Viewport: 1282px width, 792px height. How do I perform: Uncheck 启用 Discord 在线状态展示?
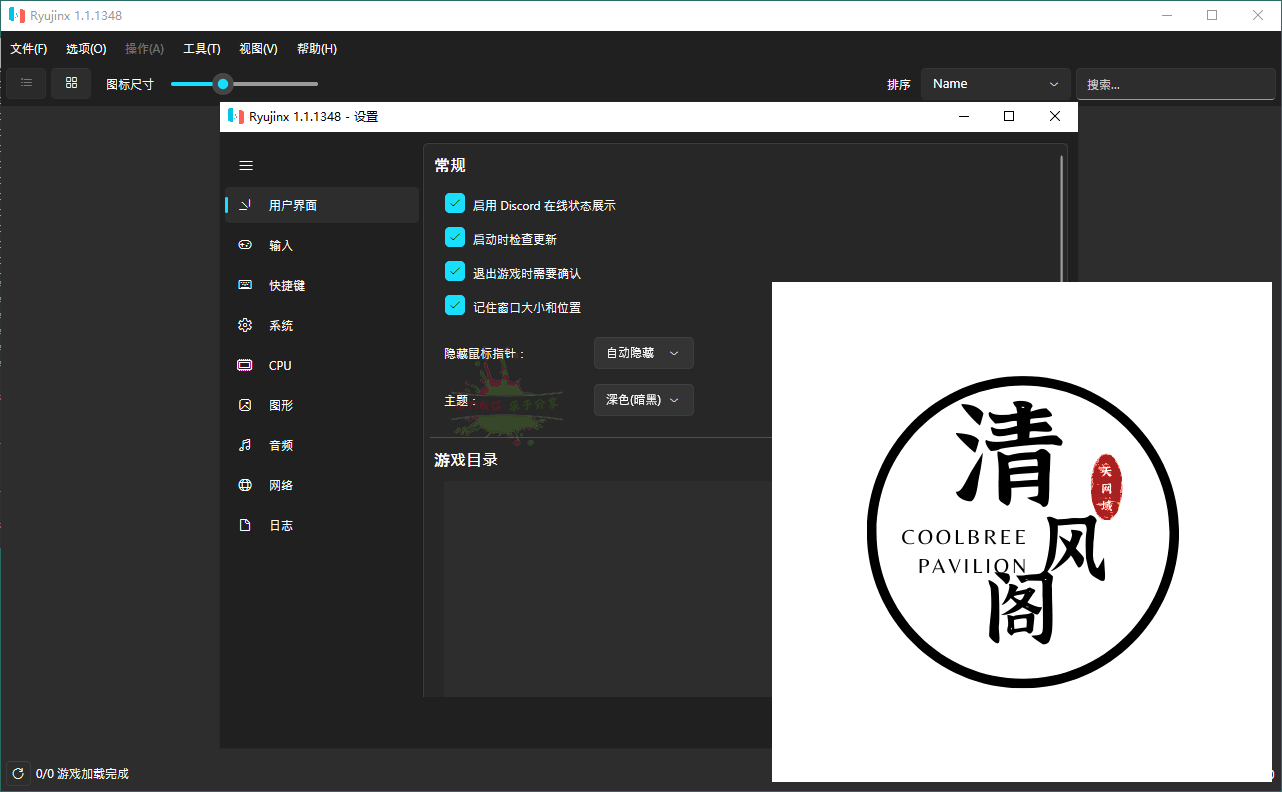point(455,204)
